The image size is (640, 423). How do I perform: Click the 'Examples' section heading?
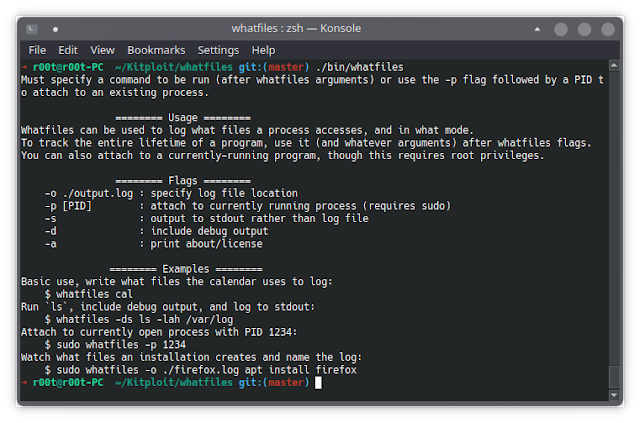tap(186, 269)
